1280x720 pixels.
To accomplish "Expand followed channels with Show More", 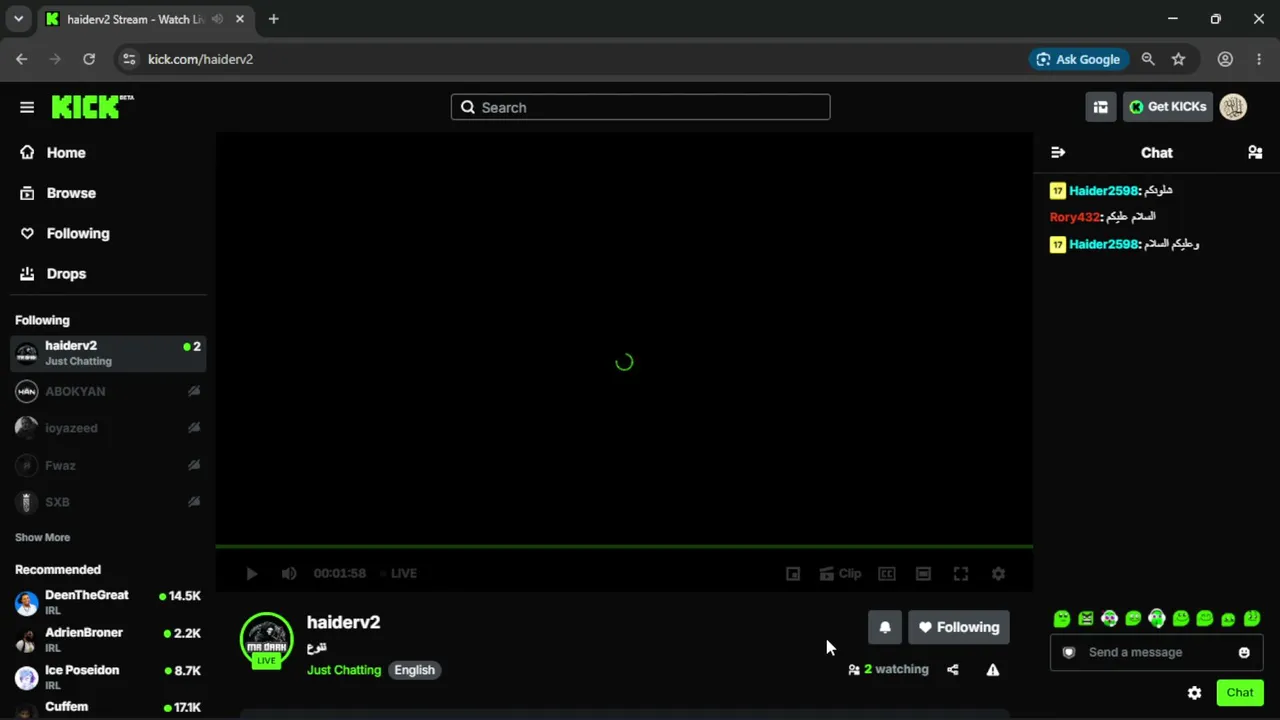I will [x=42, y=537].
